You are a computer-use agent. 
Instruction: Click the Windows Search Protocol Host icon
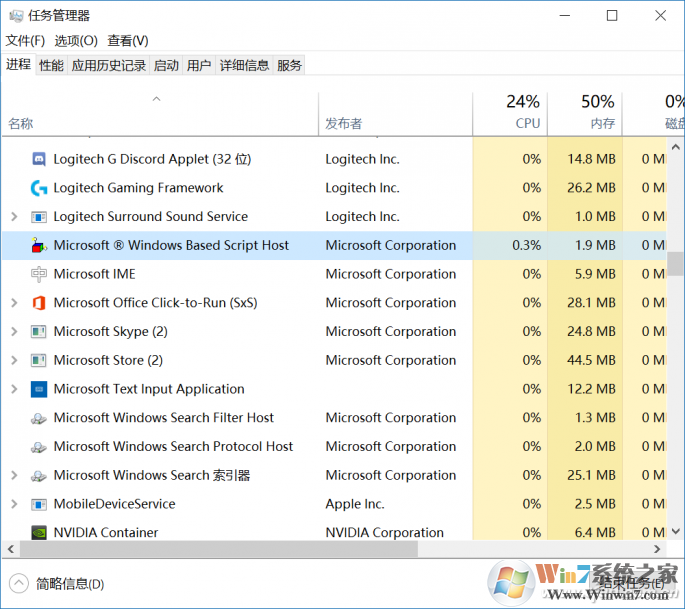tap(39, 447)
